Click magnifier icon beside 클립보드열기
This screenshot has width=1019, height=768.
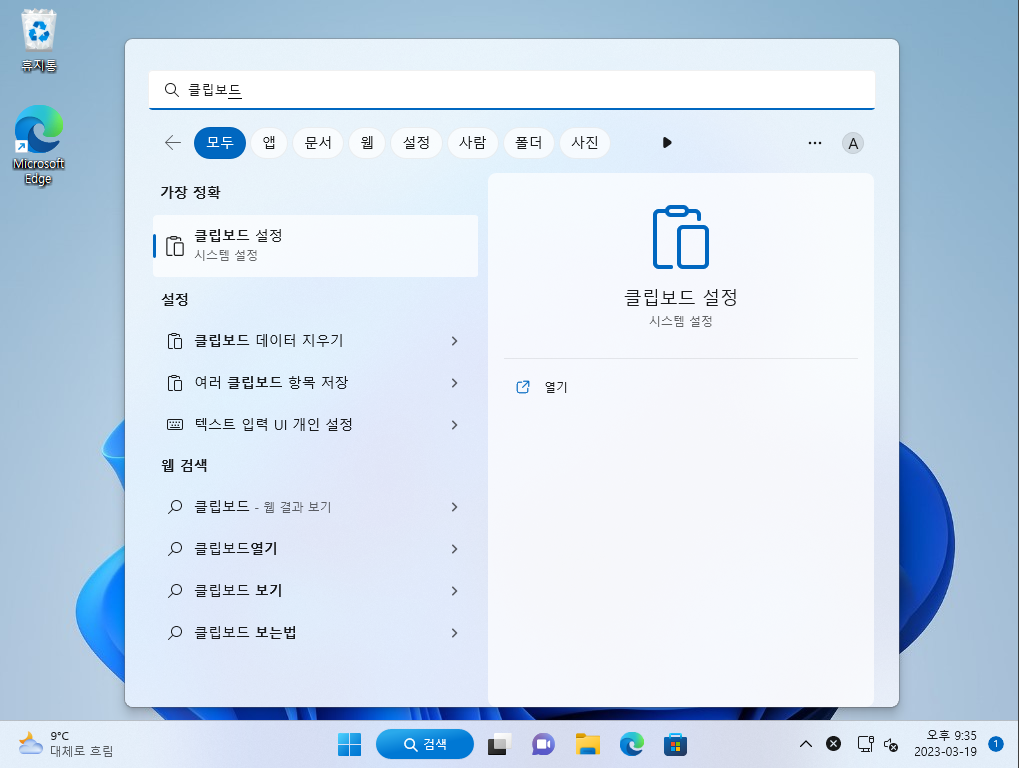tap(175, 549)
